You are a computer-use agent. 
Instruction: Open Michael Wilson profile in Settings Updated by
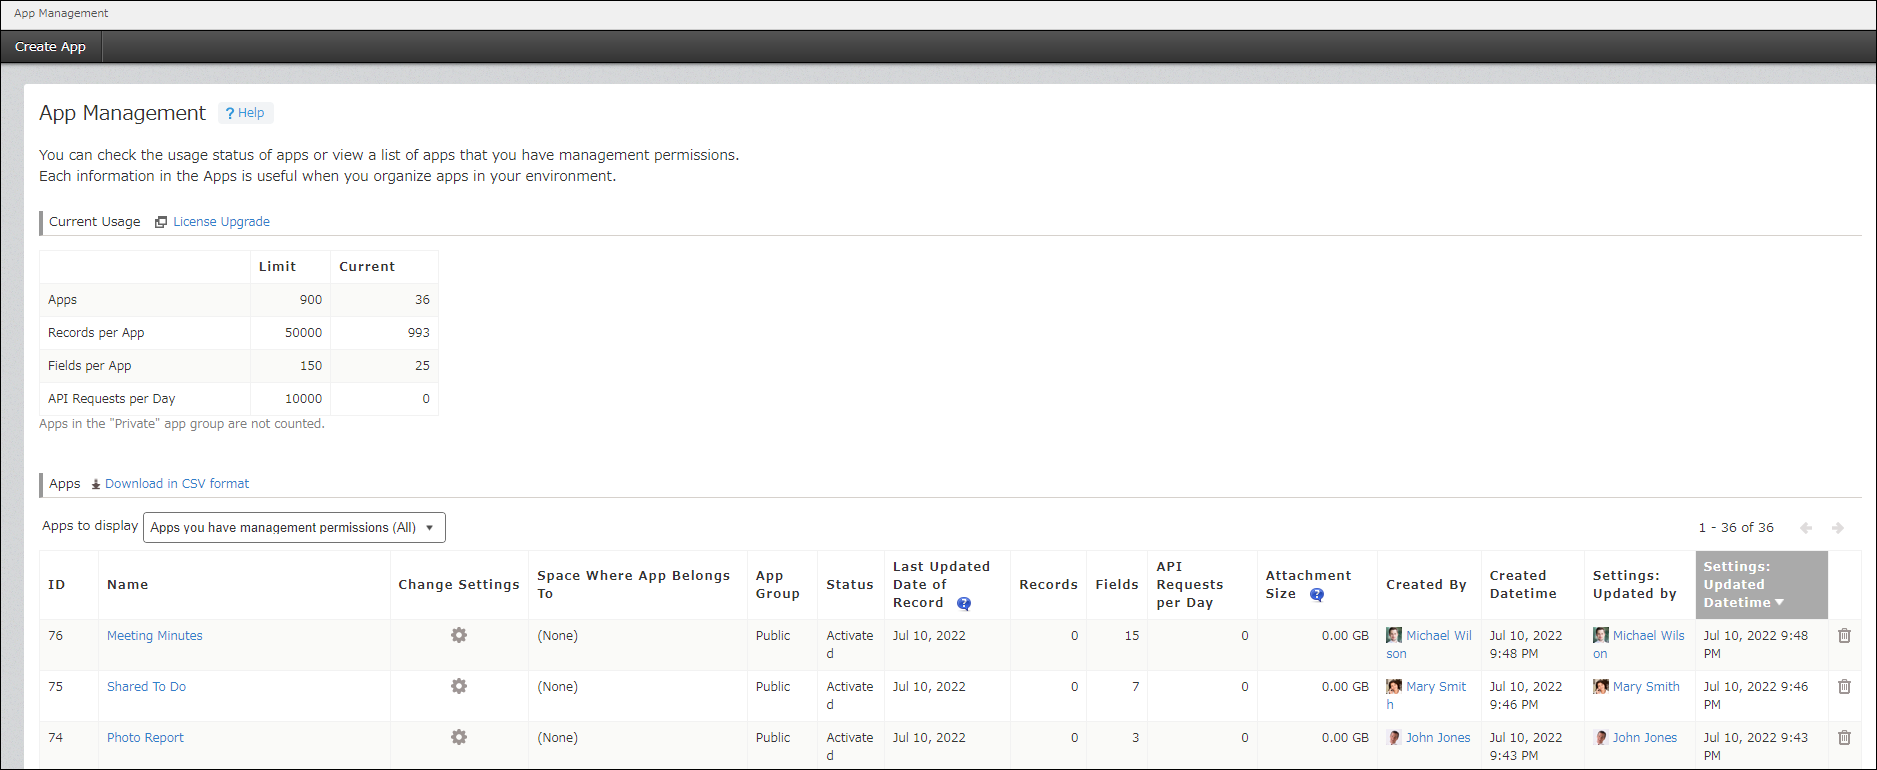[x=1649, y=636]
